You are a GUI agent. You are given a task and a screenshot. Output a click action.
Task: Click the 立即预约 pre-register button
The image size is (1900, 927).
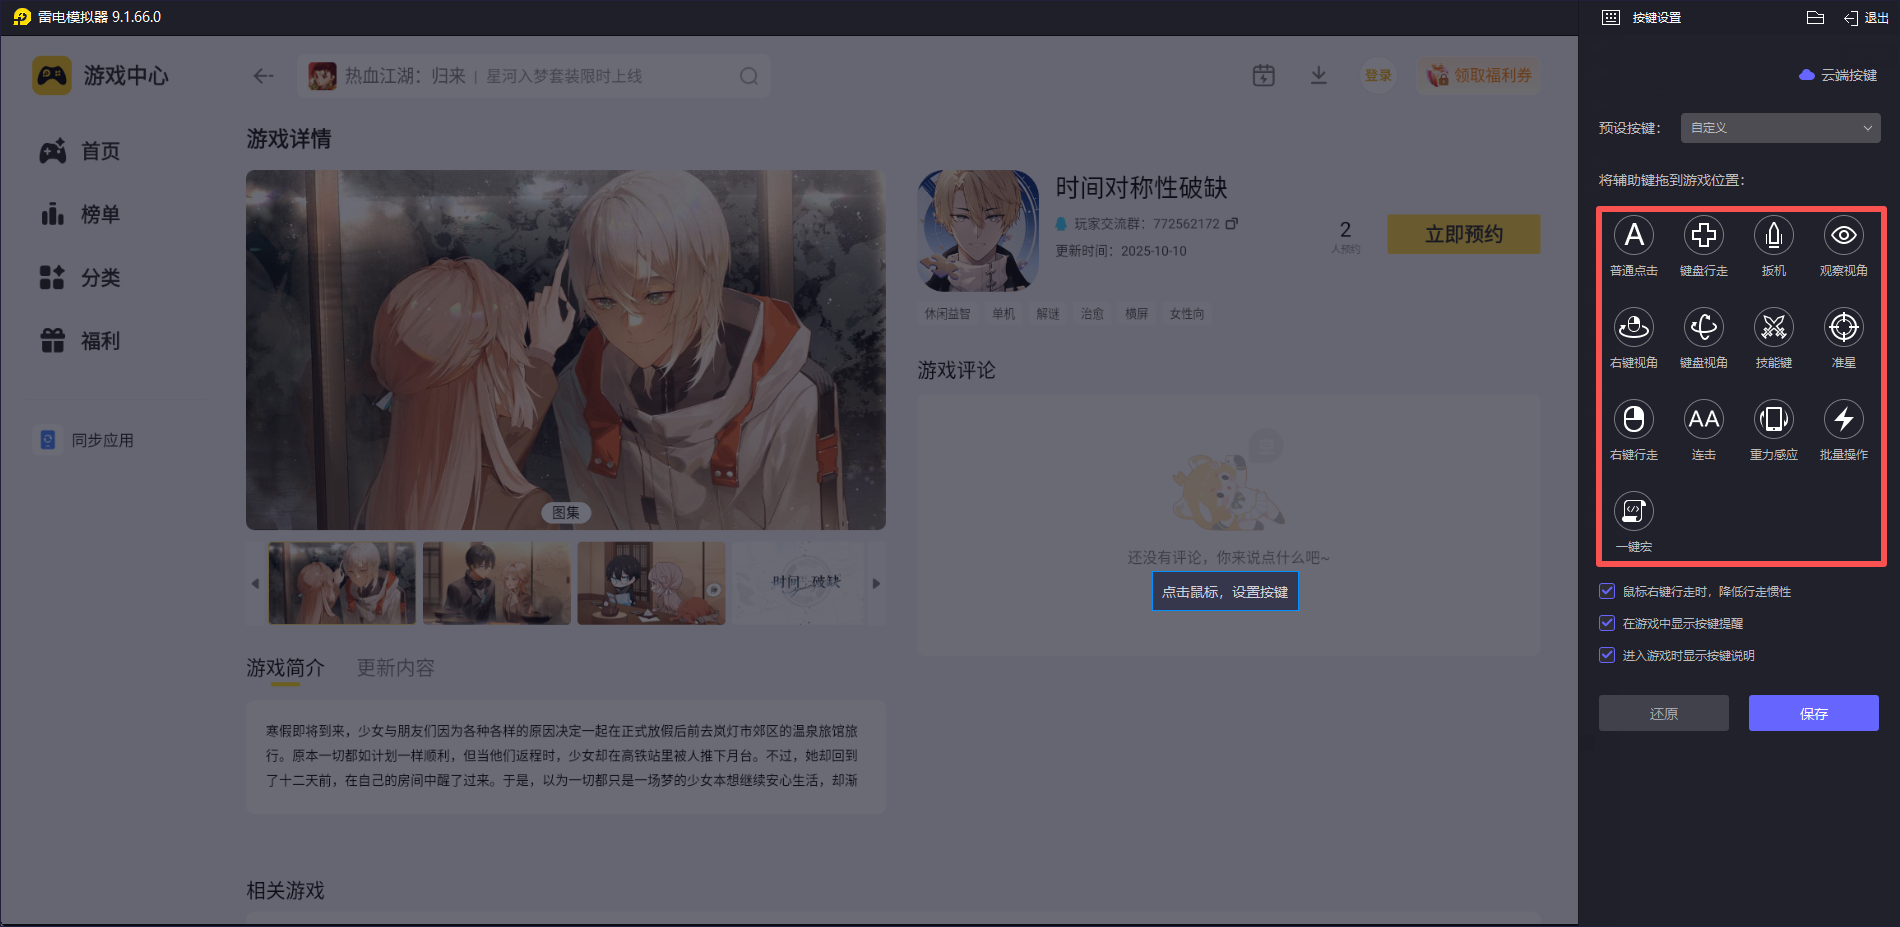[1463, 233]
